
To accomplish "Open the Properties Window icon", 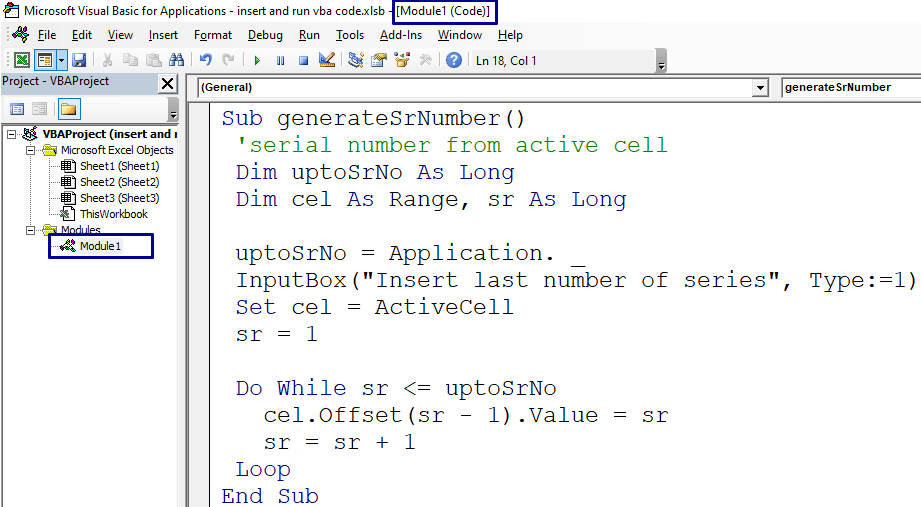I will [379, 60].
